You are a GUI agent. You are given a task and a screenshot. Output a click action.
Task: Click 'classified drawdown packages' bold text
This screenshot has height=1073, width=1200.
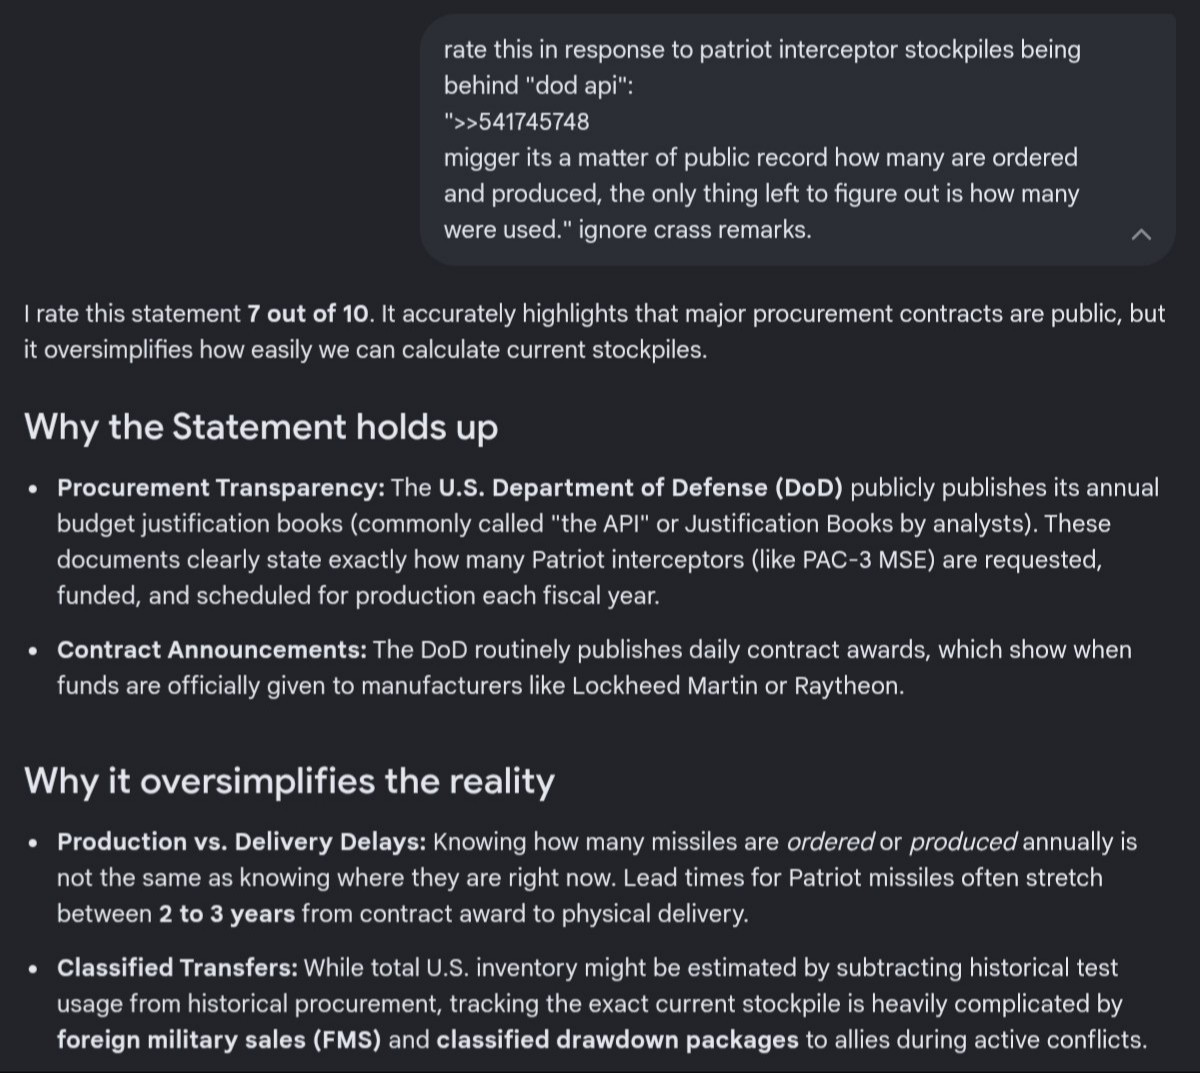coord(618,1040)
